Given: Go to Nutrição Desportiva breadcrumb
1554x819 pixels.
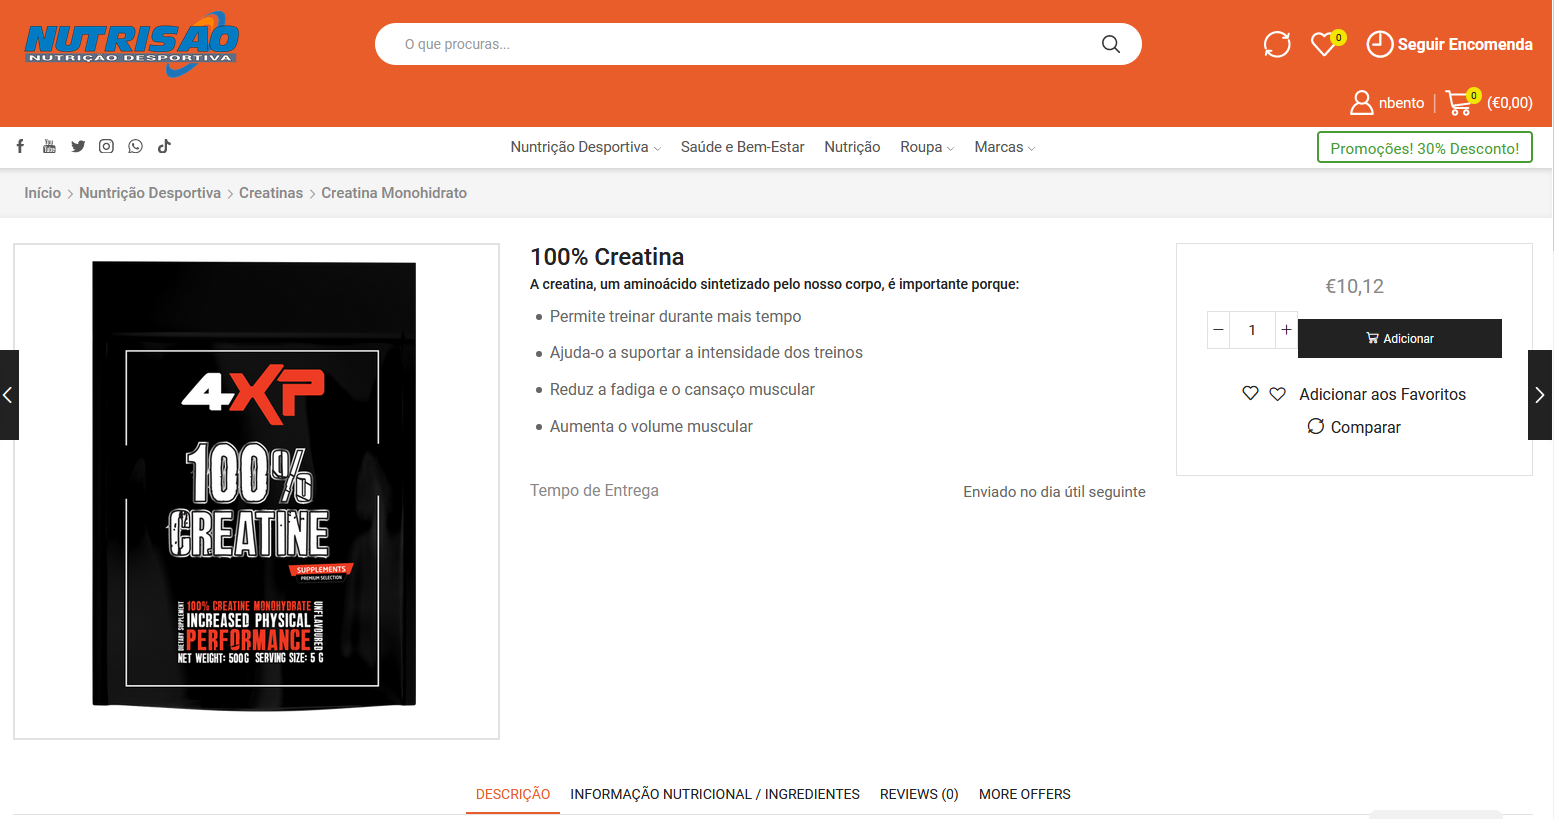Looking at the screenshot, I should [150, 193].
